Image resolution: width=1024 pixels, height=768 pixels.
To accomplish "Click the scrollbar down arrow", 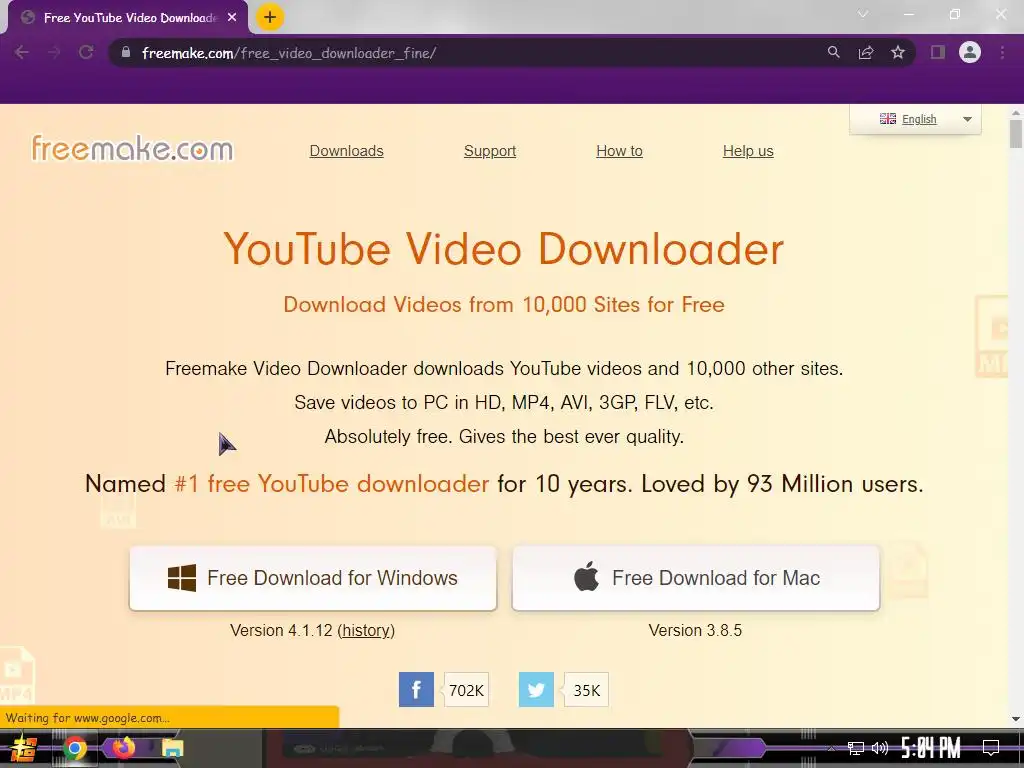I will [x=1016, y=719].
